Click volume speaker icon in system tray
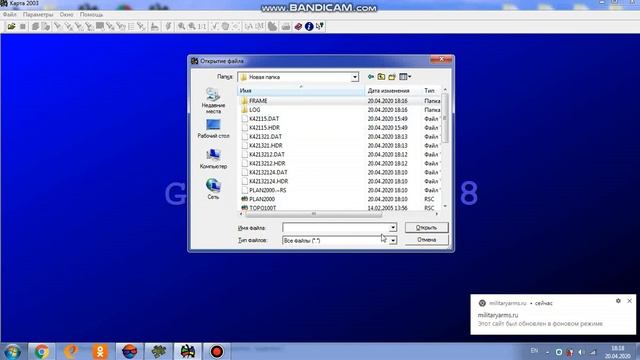Screen dimensions: 640x360 tap(581, 352)
